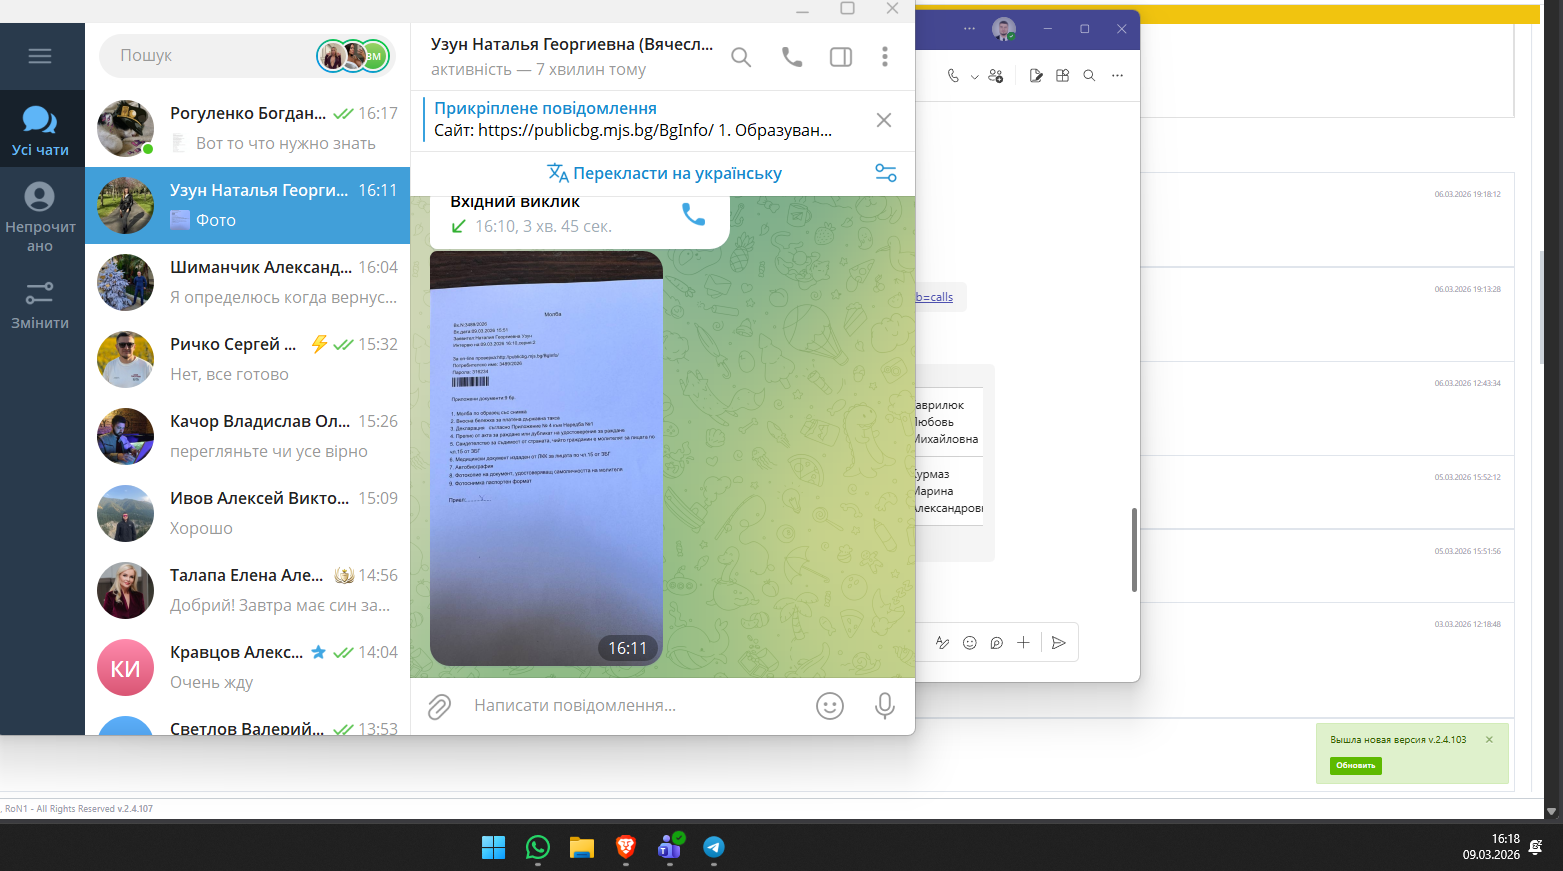Open the Teams profile avatar menu
1563x871 pixels.
pos(1004,29)
